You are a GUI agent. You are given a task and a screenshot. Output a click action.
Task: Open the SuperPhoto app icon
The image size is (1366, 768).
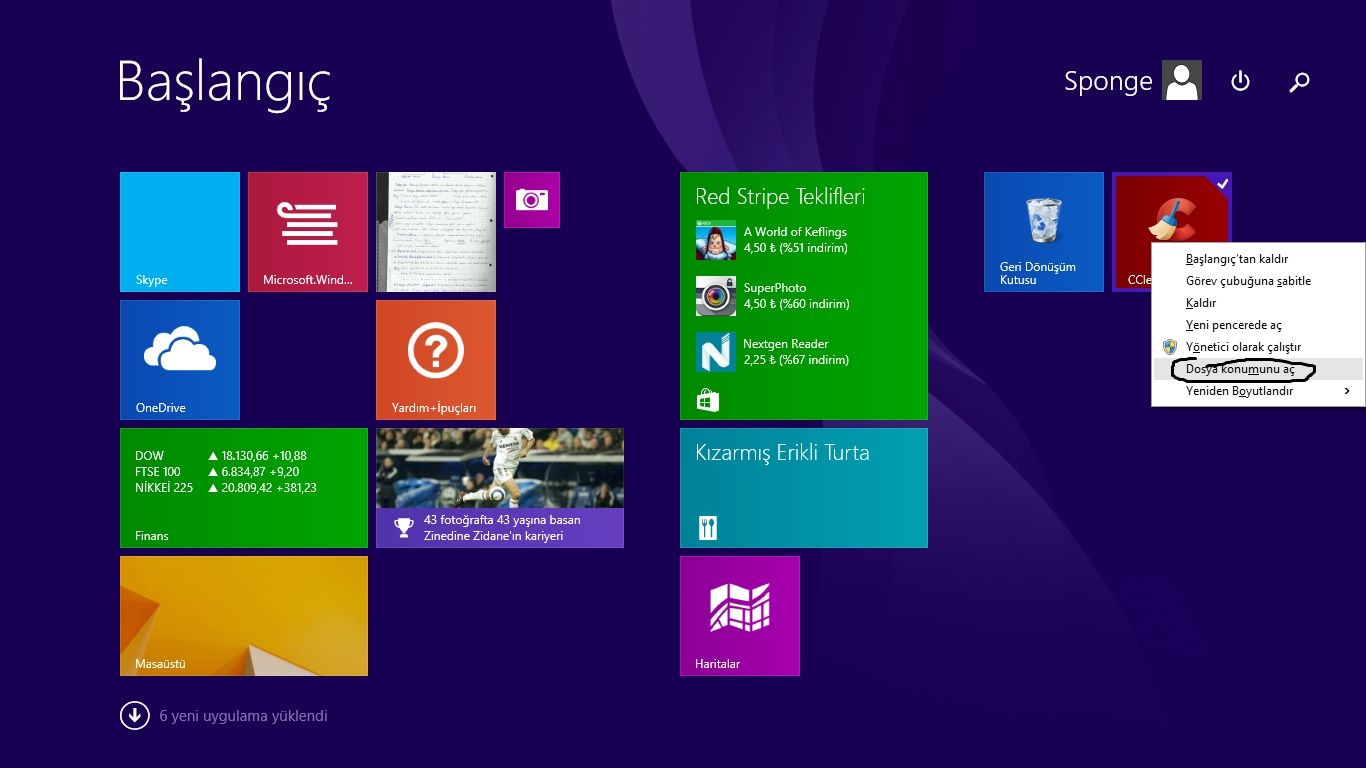[716, 296]
